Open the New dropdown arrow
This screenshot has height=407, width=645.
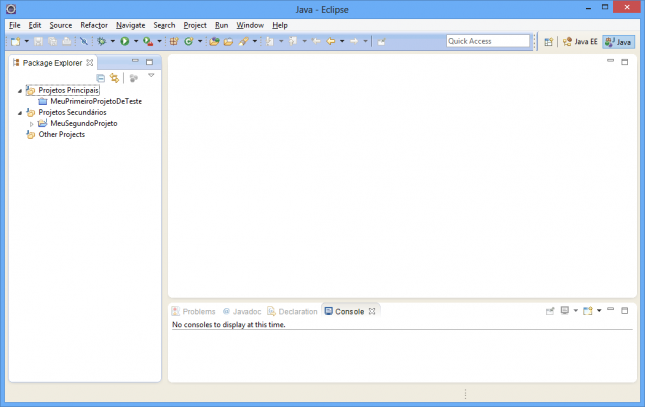[x=27, y=41]
